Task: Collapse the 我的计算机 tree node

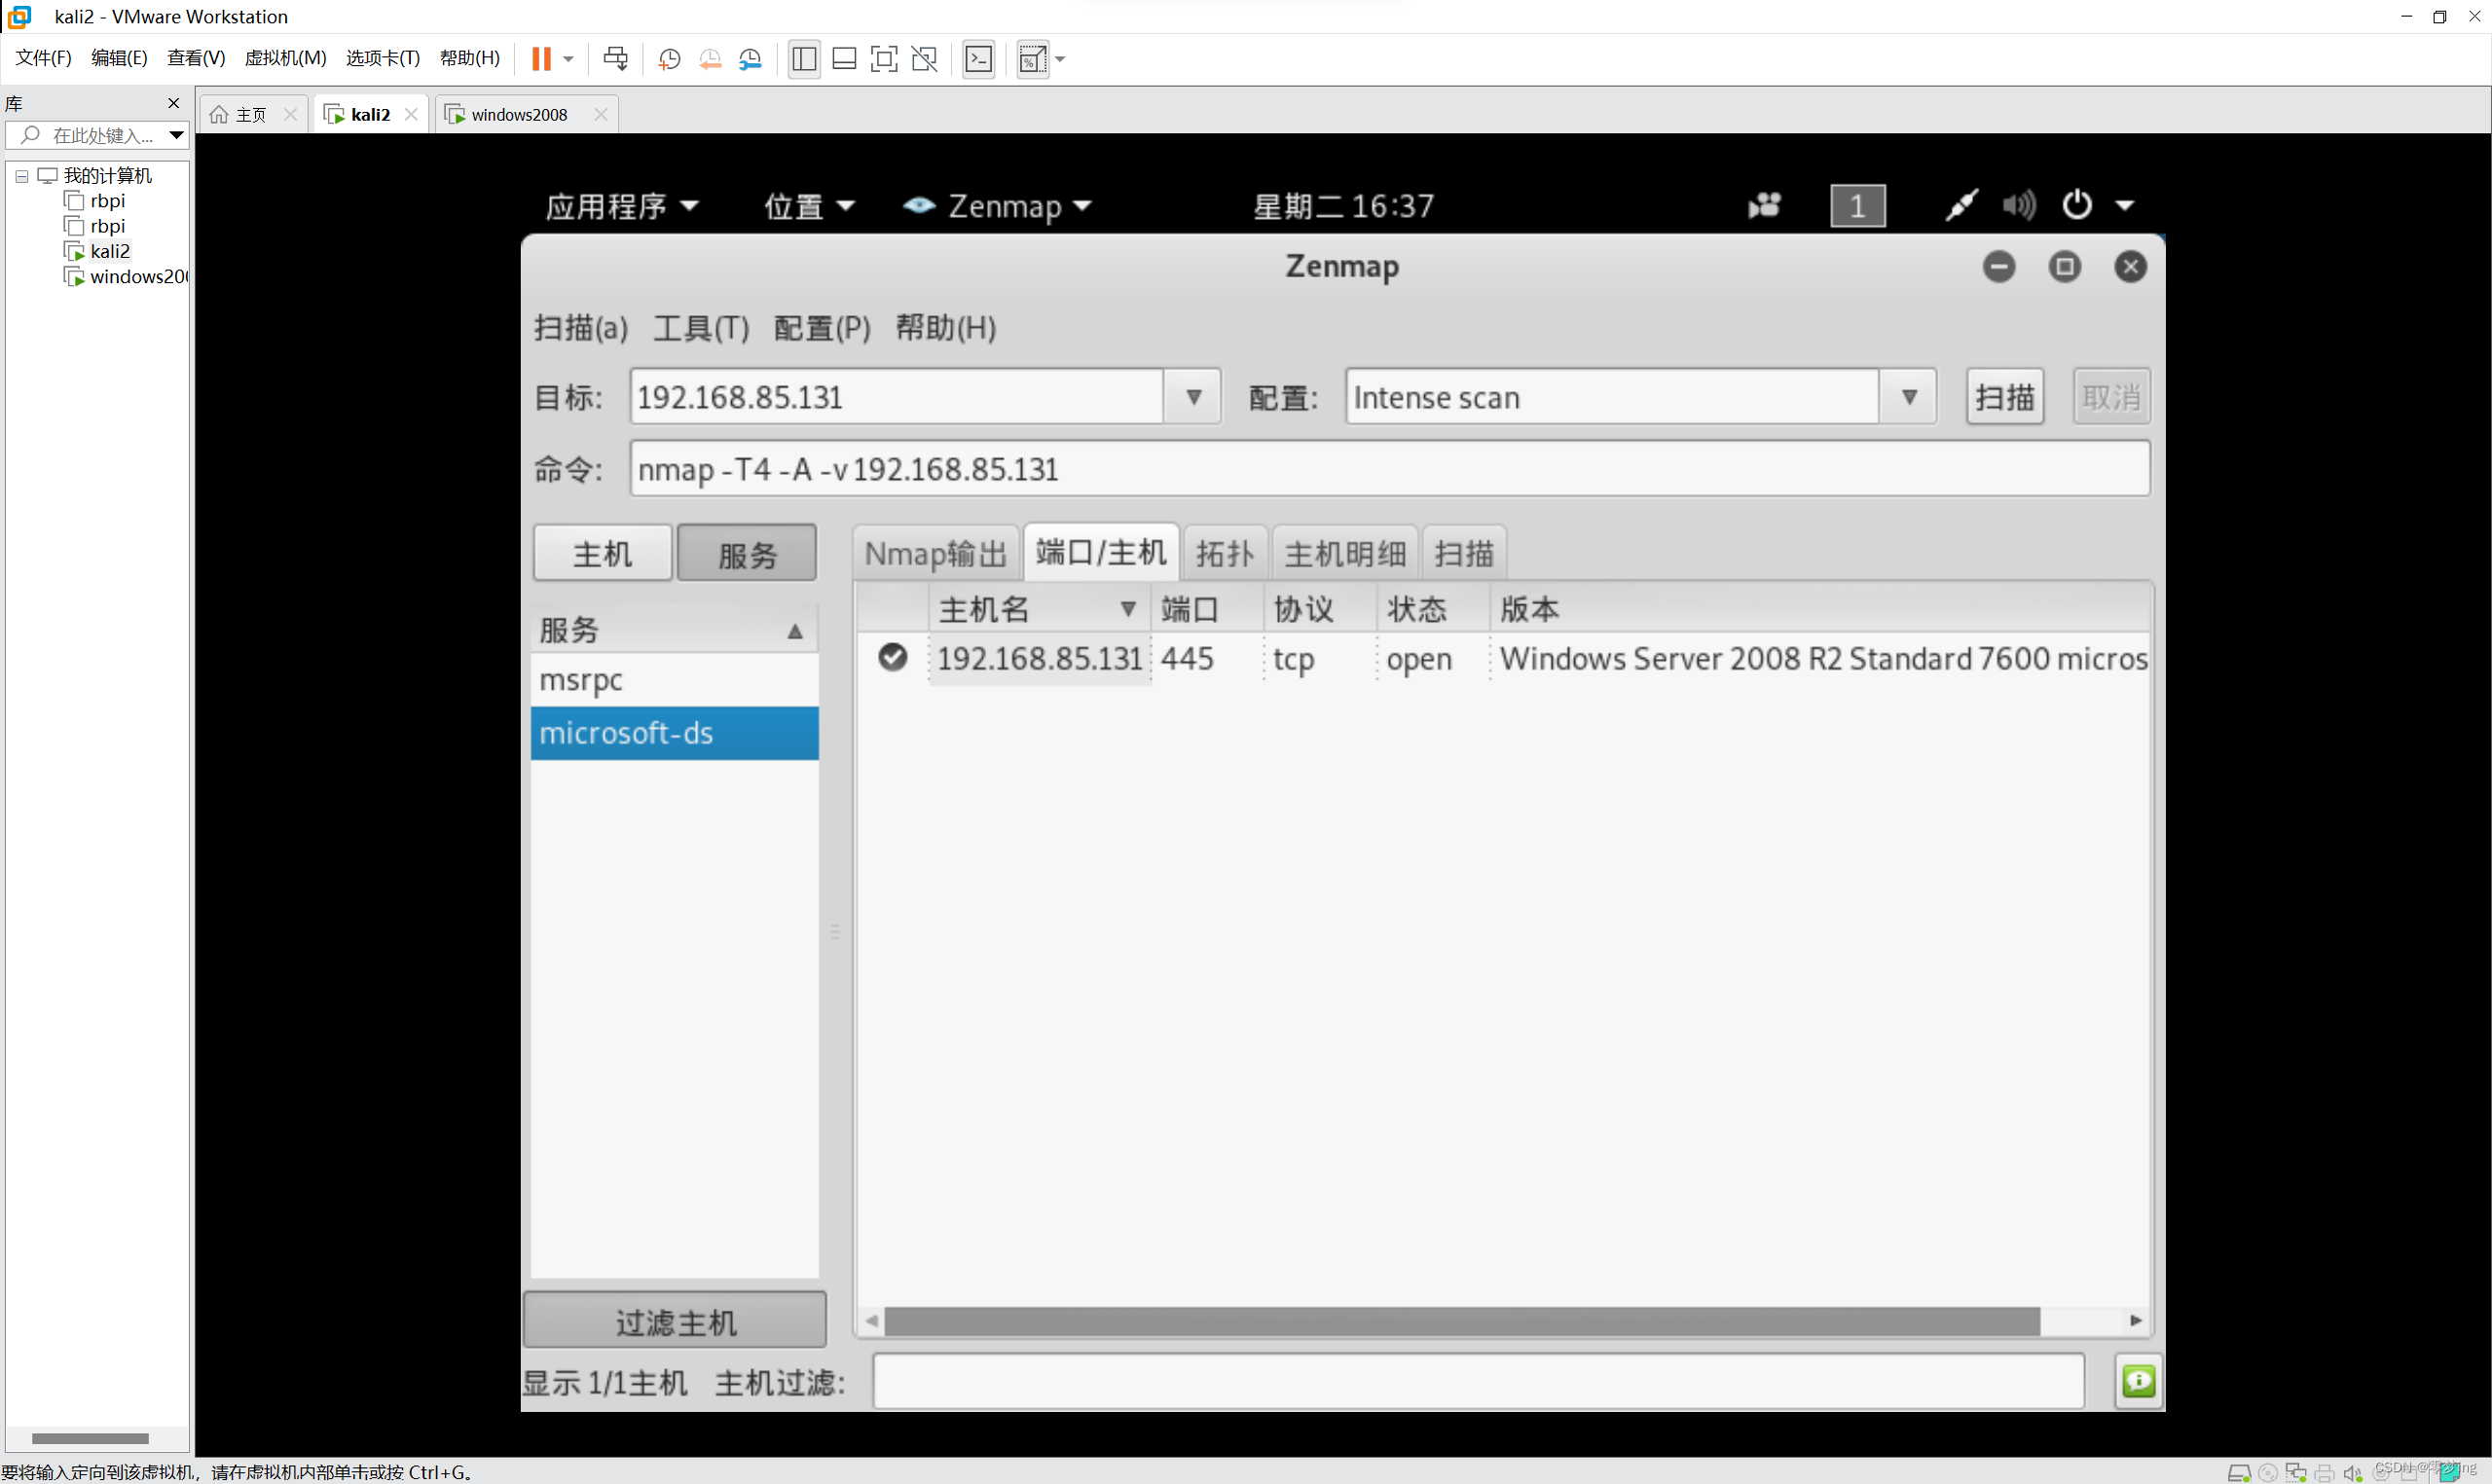Action: pos(21,176)
